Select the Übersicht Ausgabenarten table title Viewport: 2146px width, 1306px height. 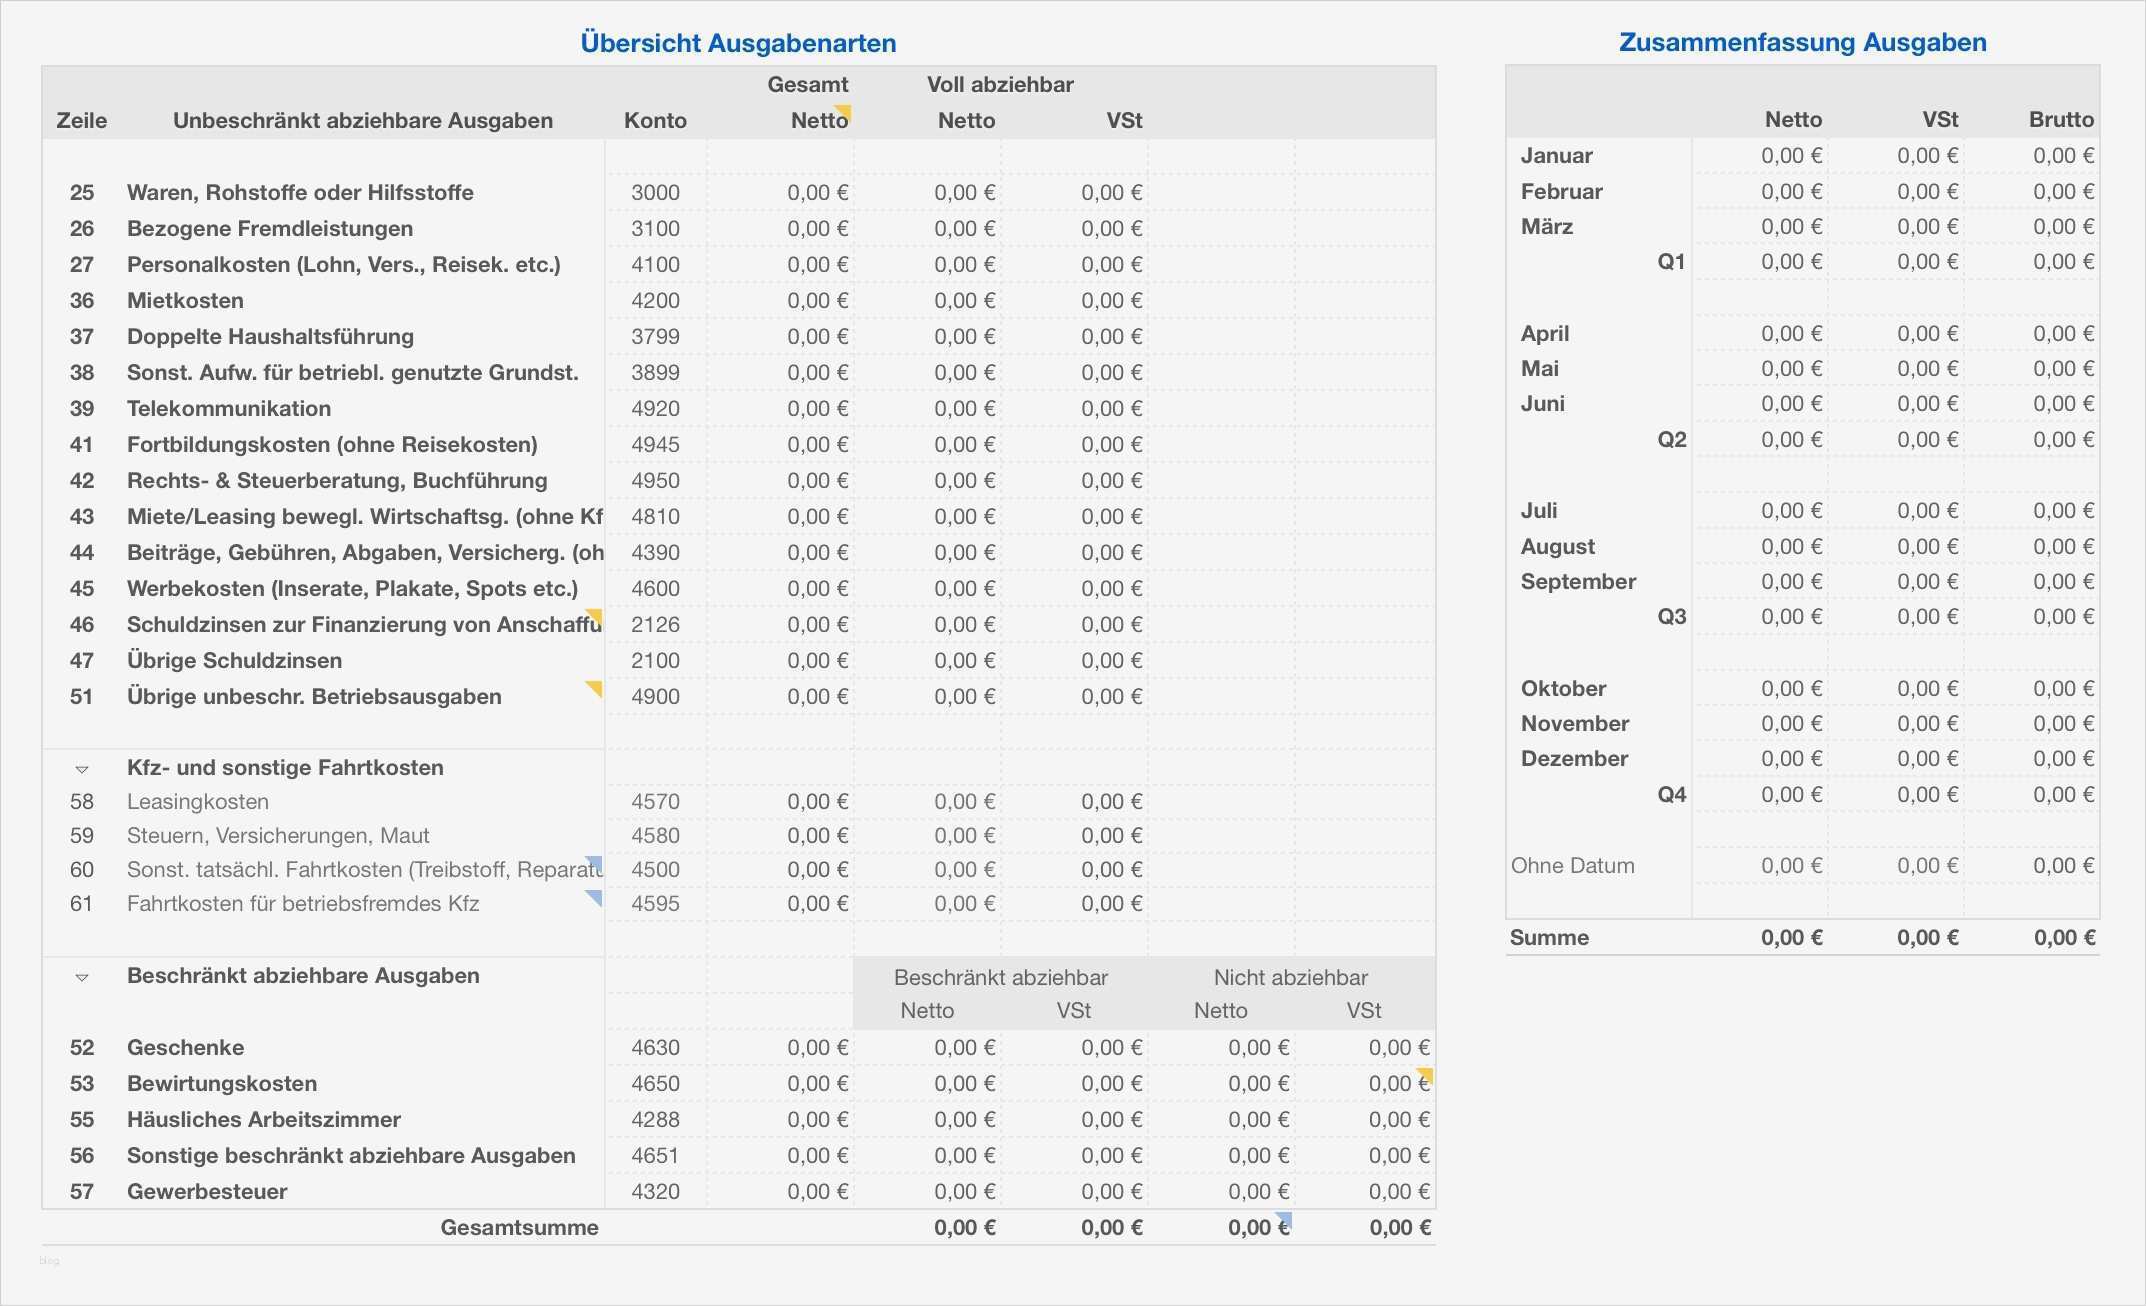[738, 43]
